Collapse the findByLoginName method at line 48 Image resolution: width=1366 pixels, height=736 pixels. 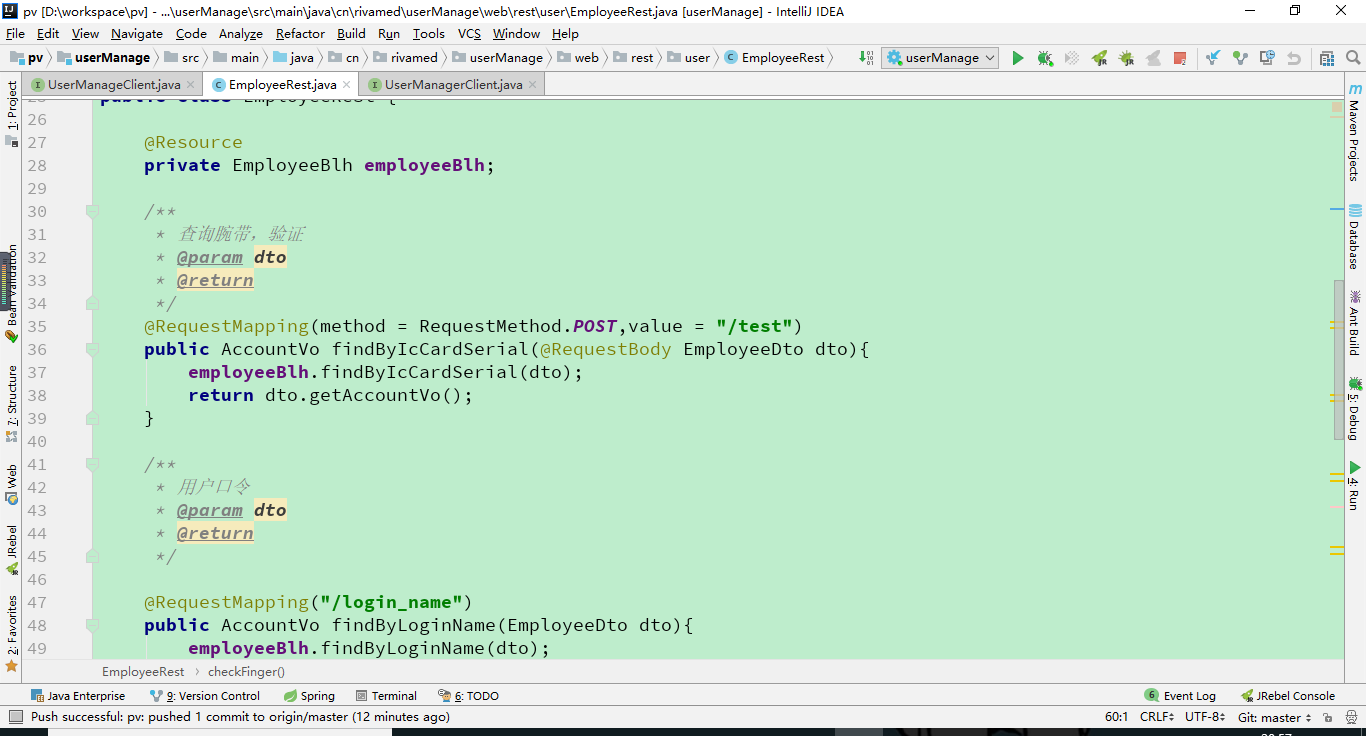coord(92,625)
